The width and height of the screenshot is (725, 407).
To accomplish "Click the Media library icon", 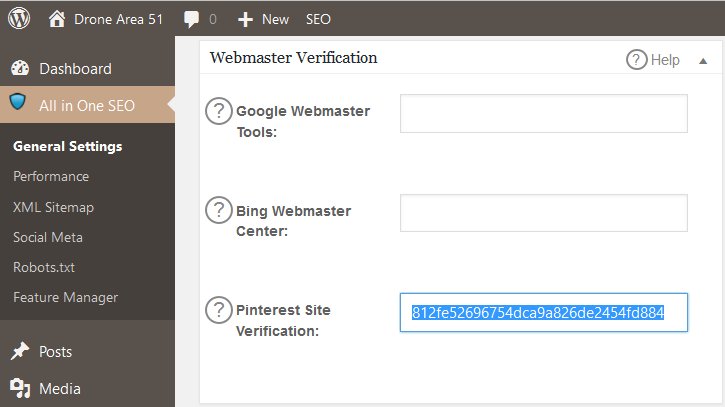I will coord(20,388).
